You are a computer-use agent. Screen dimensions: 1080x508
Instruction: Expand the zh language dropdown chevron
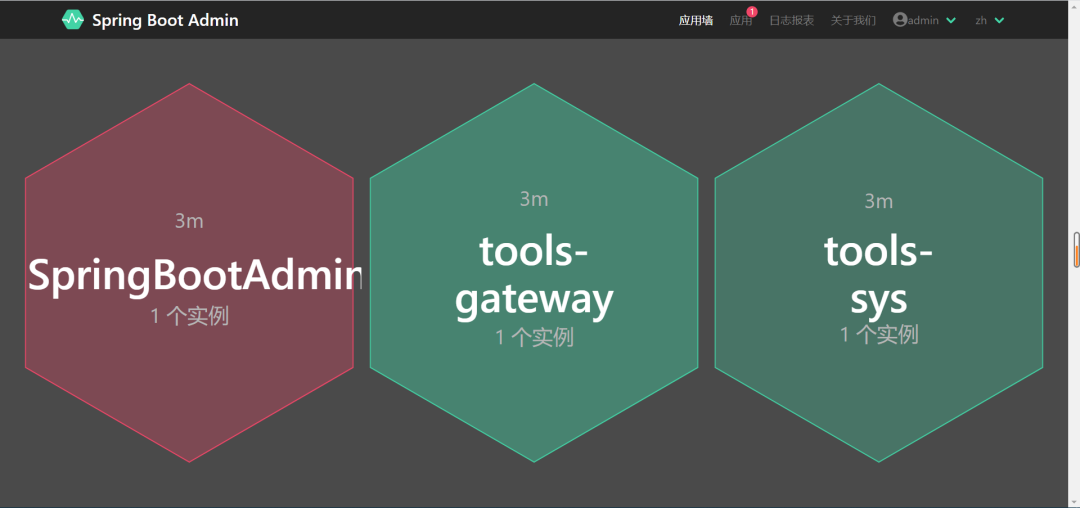point(999,21)
